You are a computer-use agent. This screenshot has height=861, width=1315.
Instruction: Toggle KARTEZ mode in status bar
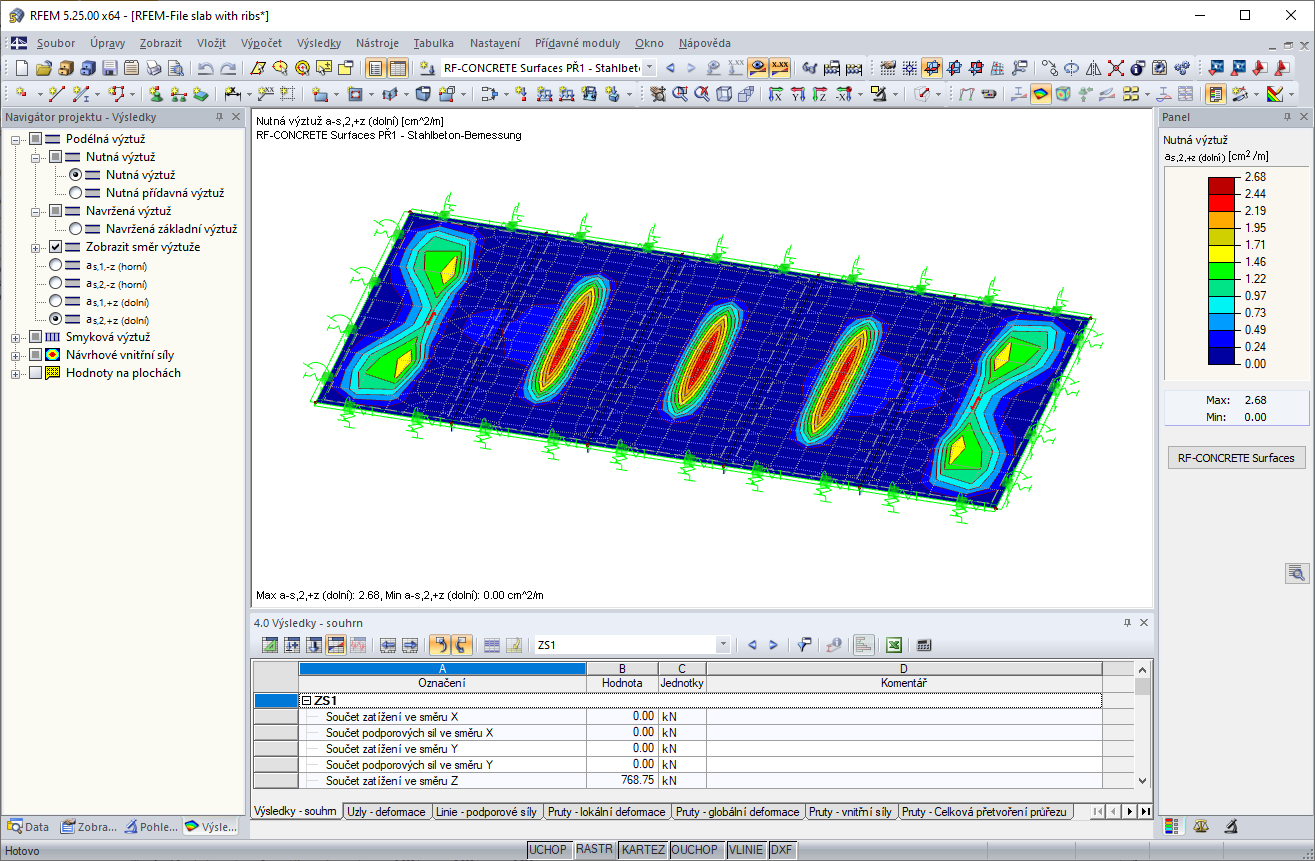tap(643, 850)
